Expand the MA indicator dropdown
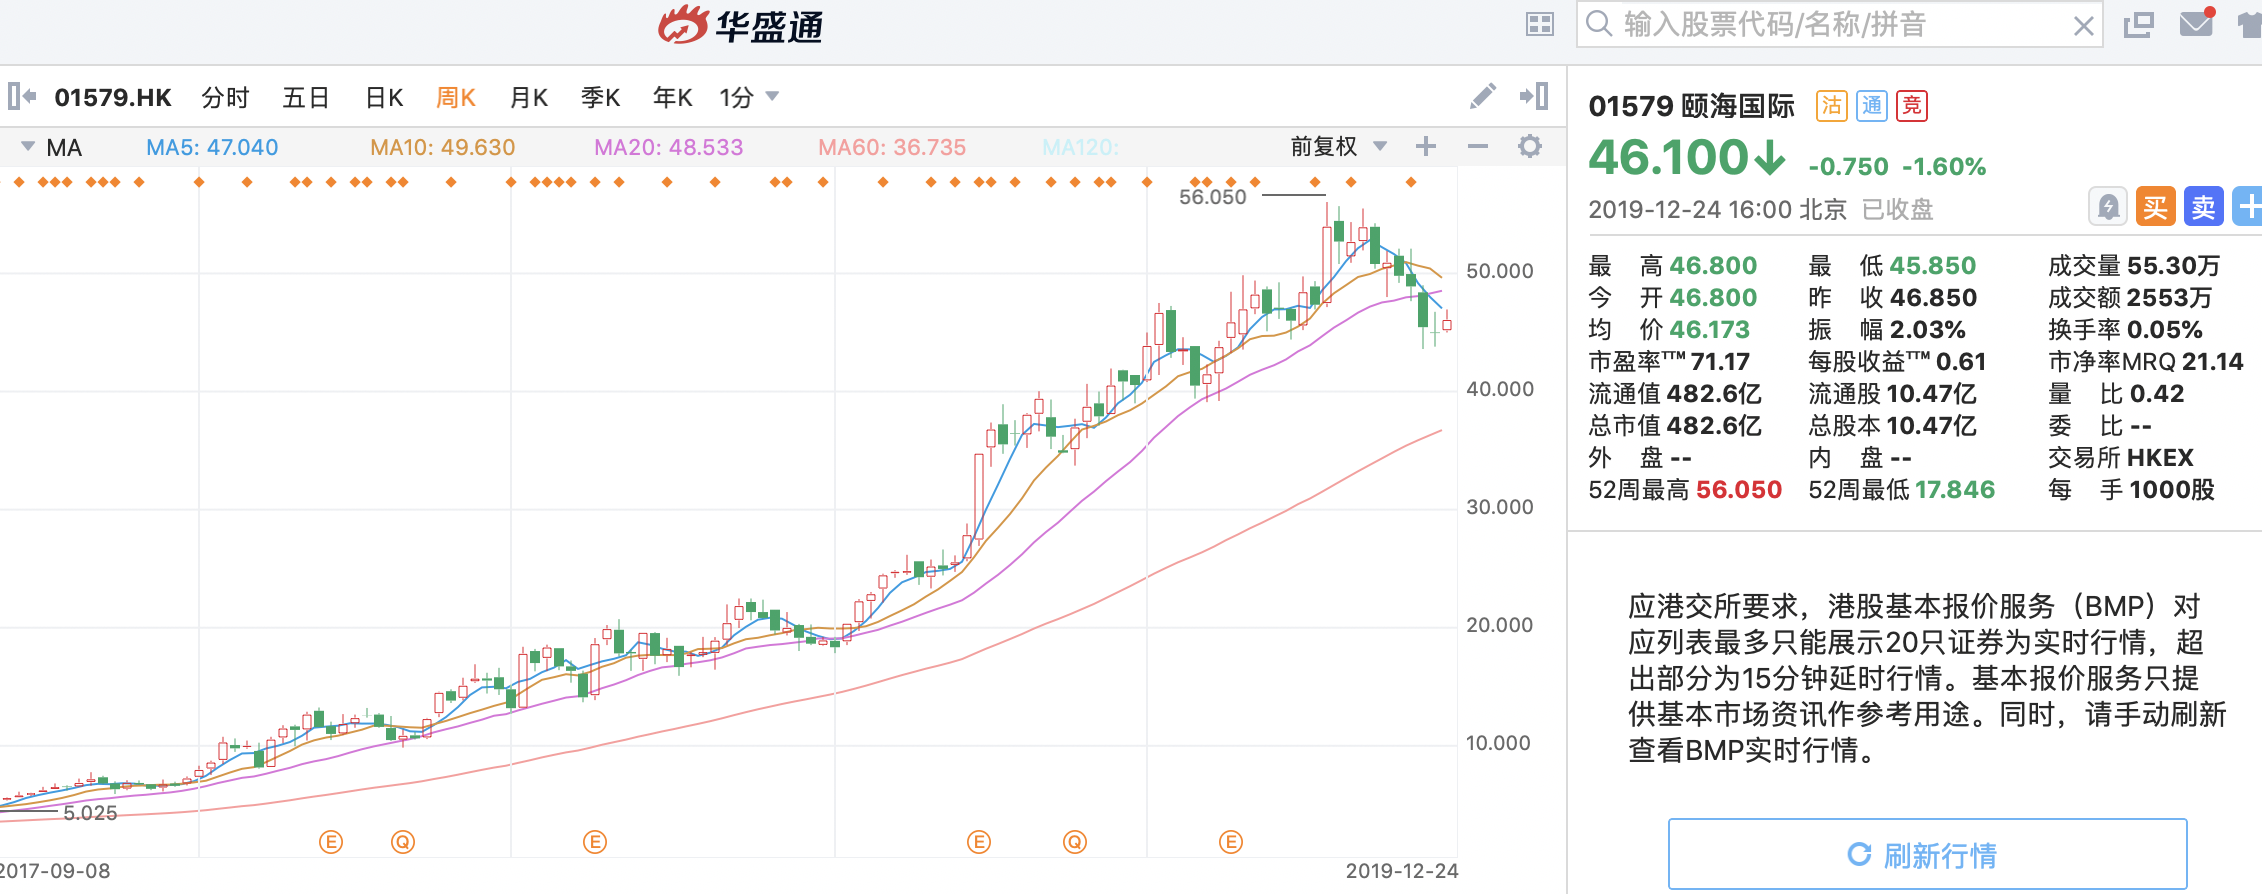The image size is (2262, 894). pyautogui.click(x=28, y=147)
